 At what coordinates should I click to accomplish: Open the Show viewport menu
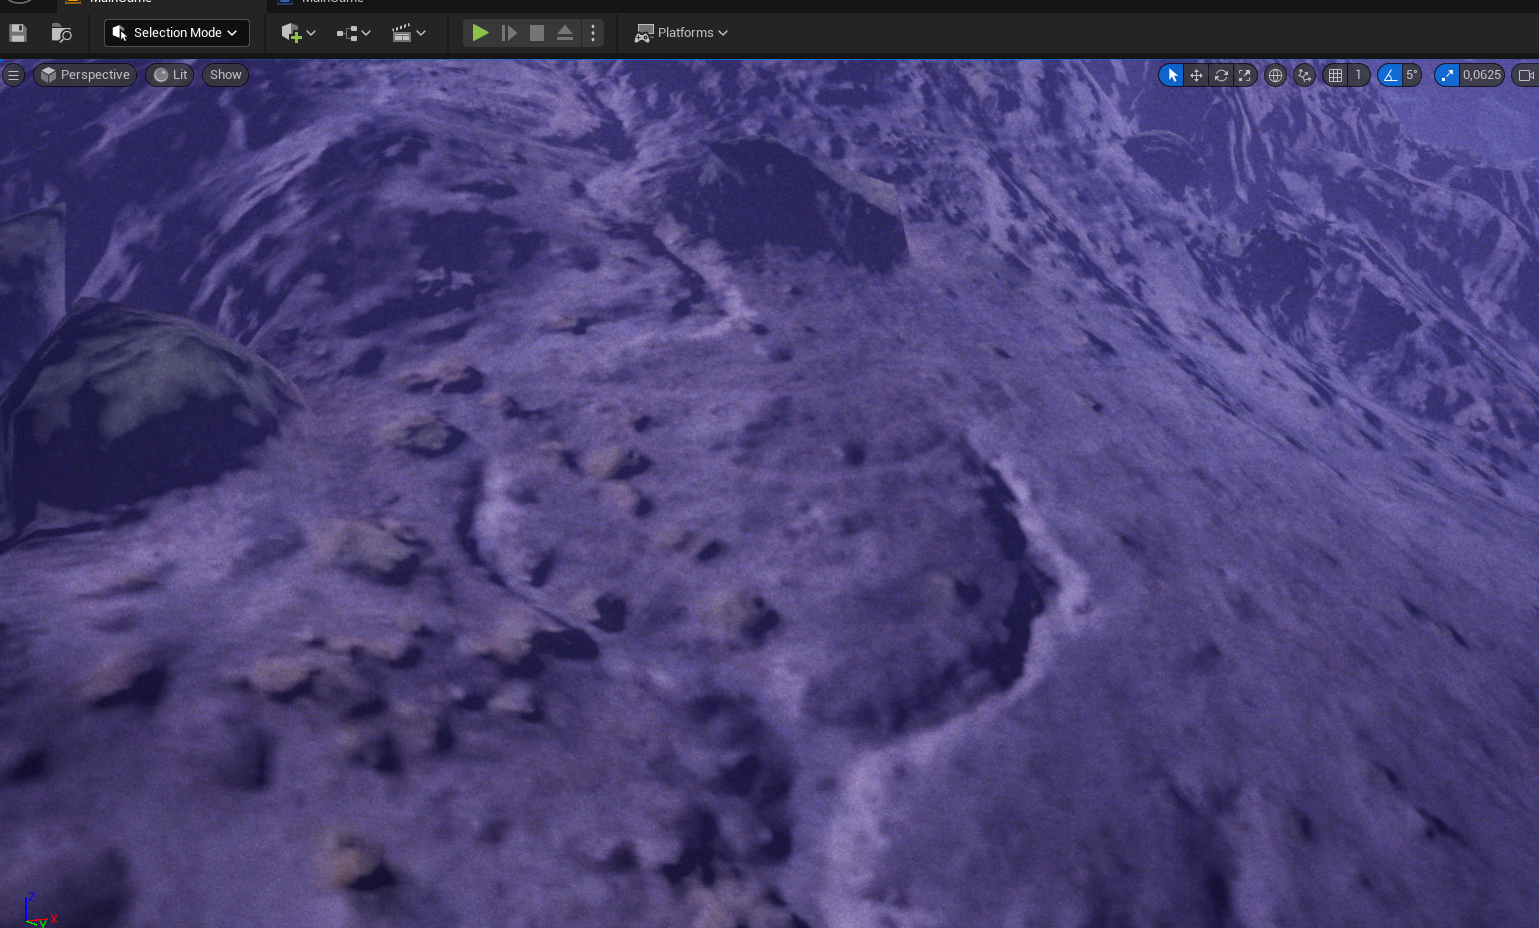click(226, 75)
